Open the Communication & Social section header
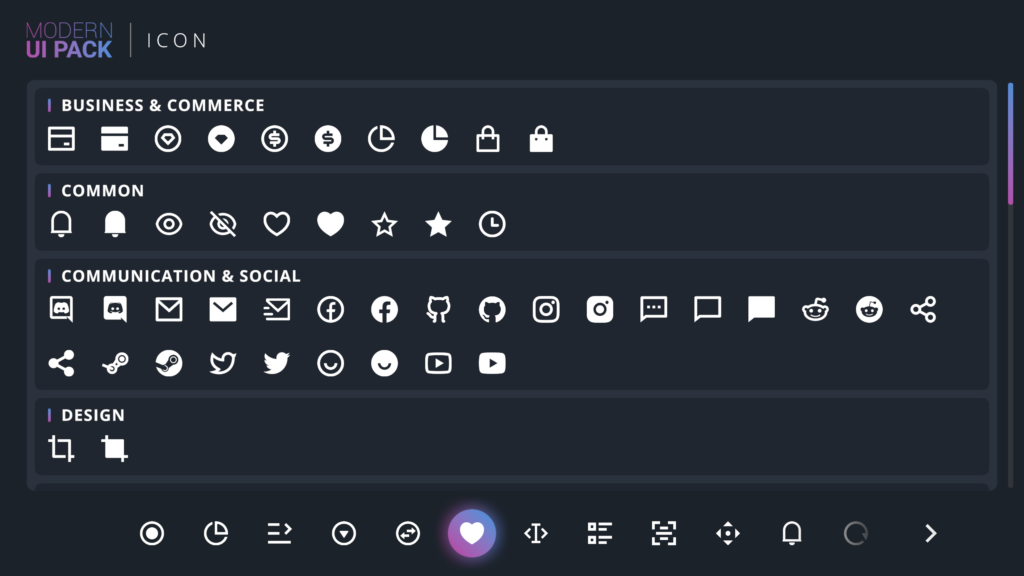This screenshot has height=576, width=1024. tap(180, 276)
